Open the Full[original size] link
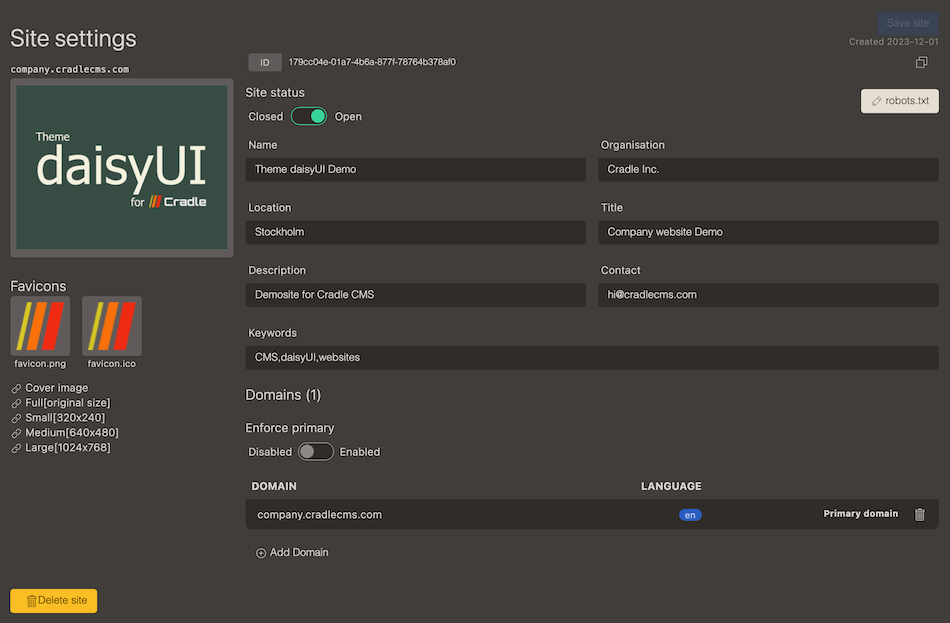 61,402
